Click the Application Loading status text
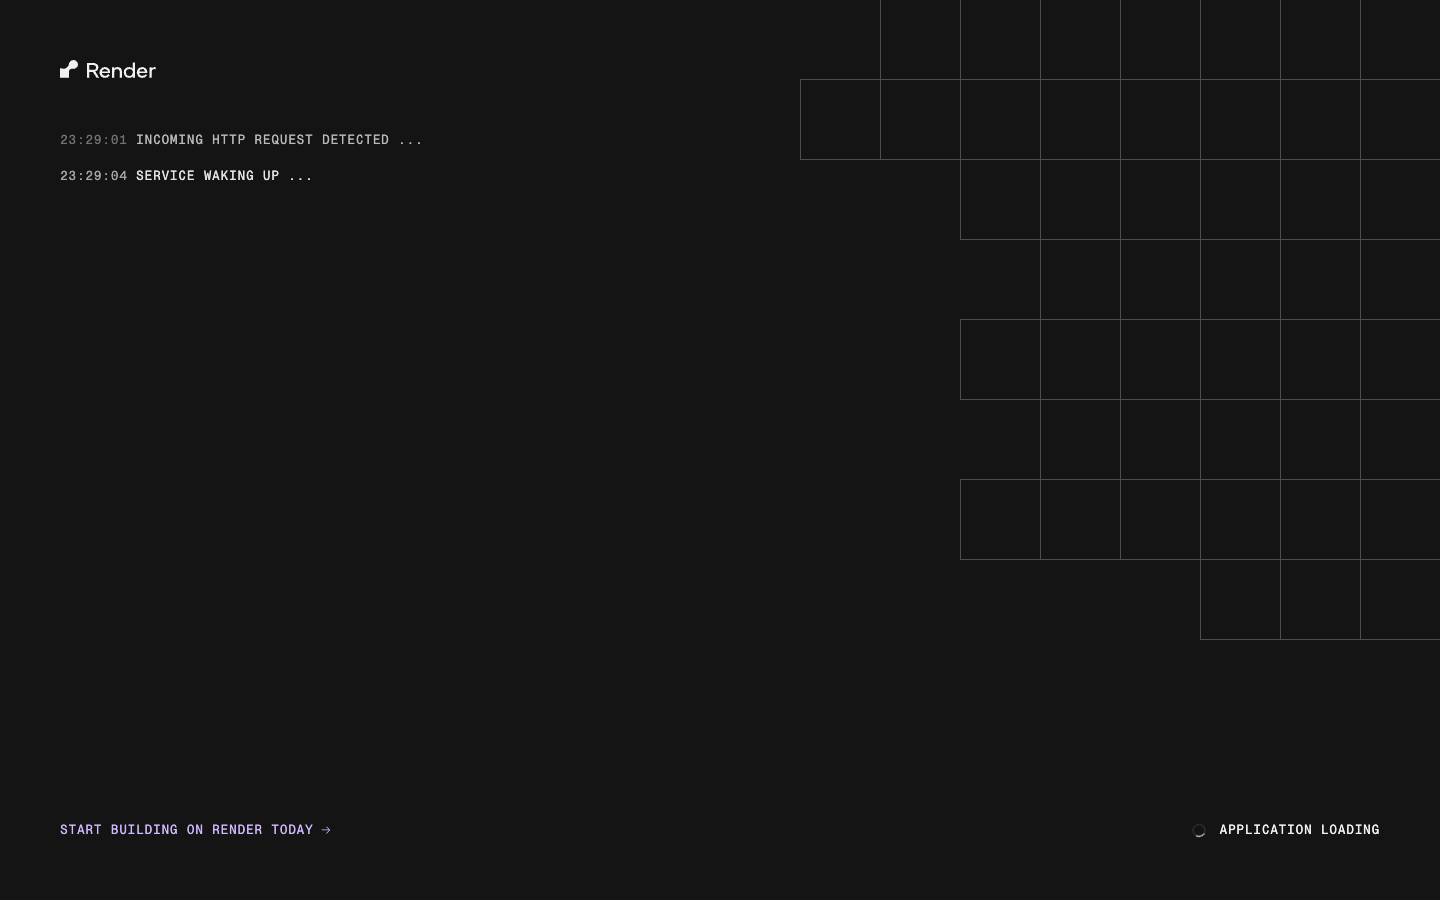The height and width of the screenshot is (900, 1440). tap(1299, 830)
